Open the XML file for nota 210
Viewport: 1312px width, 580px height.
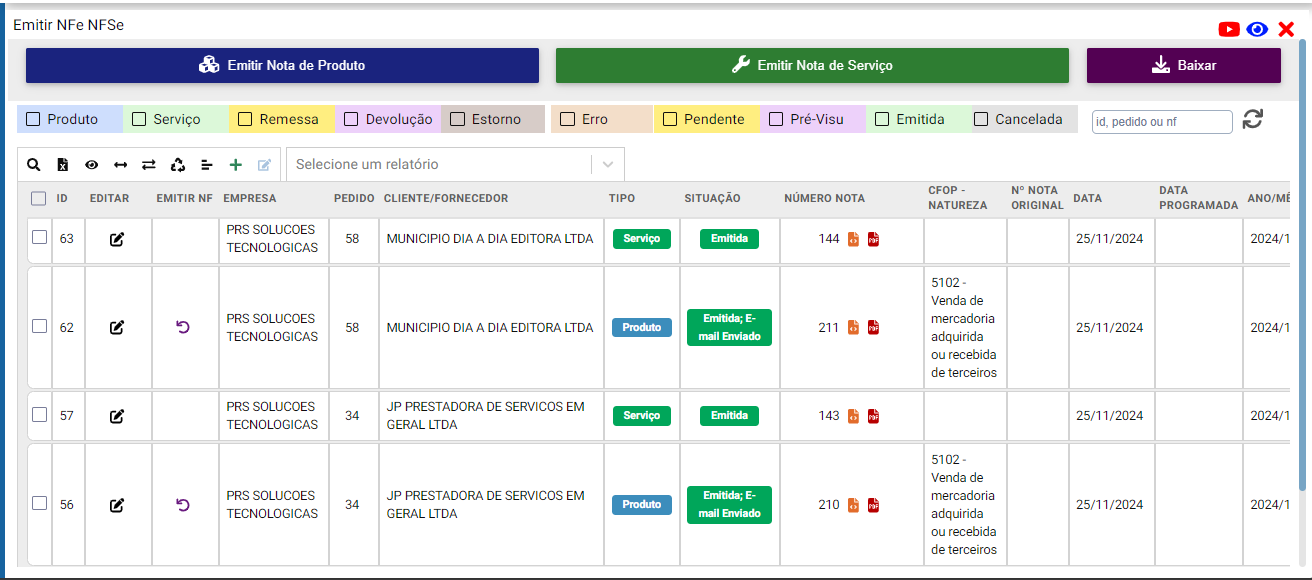(853, 505)
